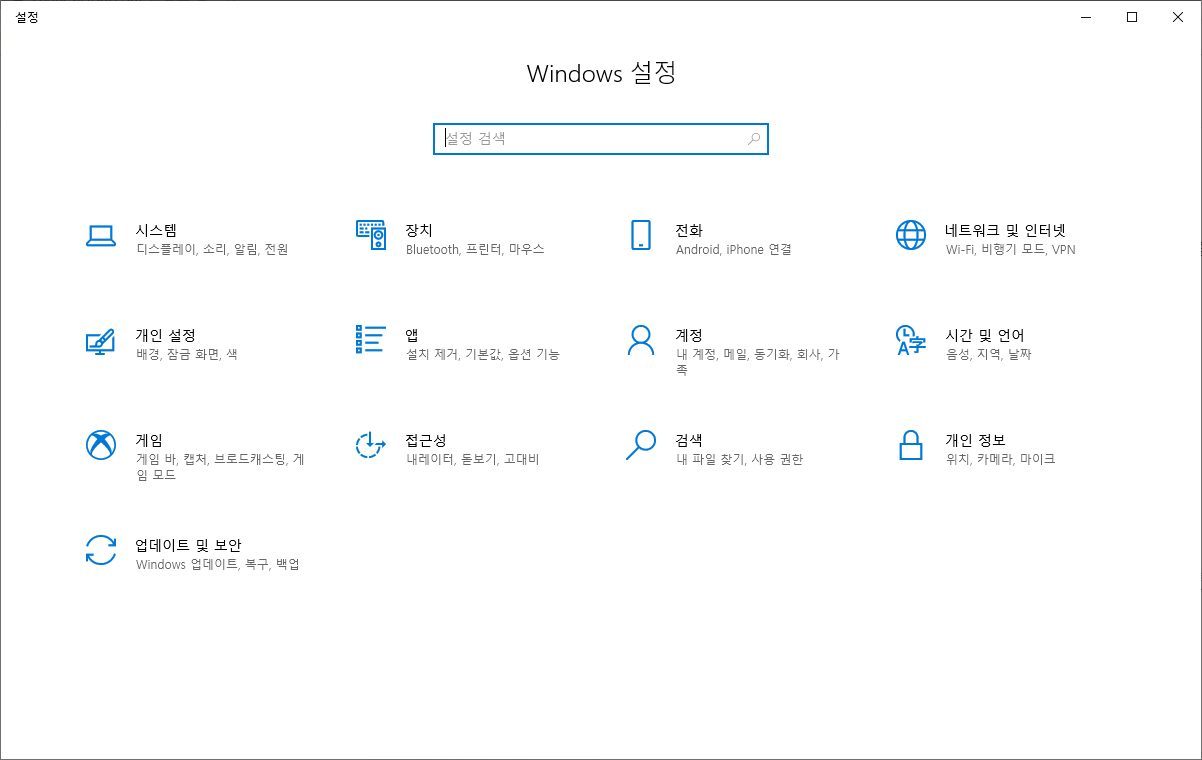The width and height of the screenshot is (1202, 760).
Task: Select the 검색 category title
Action: coord(689,440)
